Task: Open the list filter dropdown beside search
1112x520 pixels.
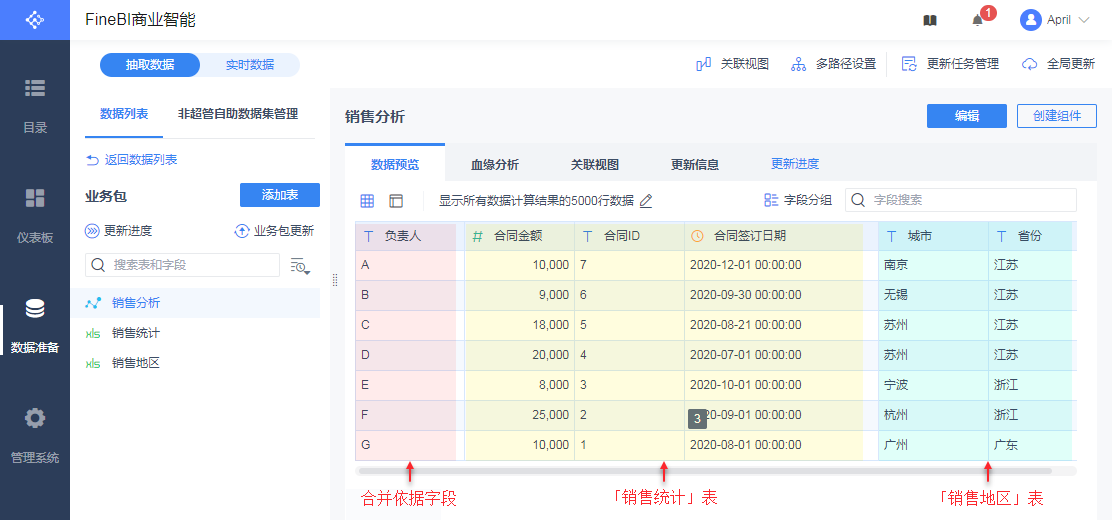Action: pyautogui.click(x=299, y=265)
